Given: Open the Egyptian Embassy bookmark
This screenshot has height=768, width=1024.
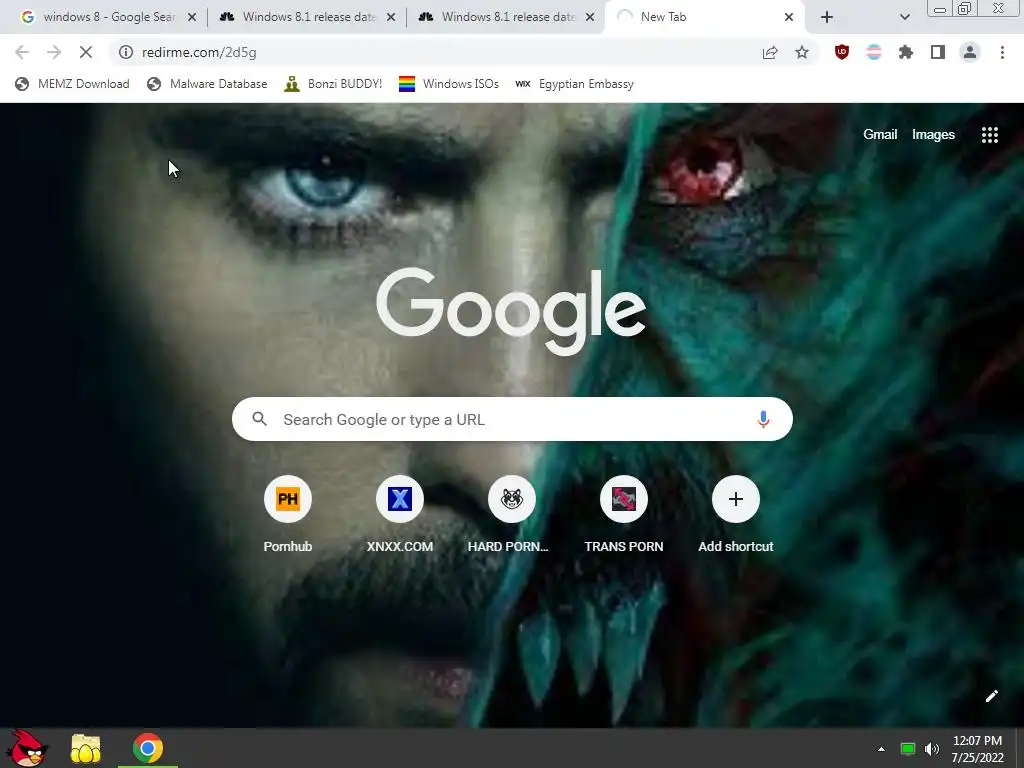Looking at the screenshot, I should coord(574,84).
